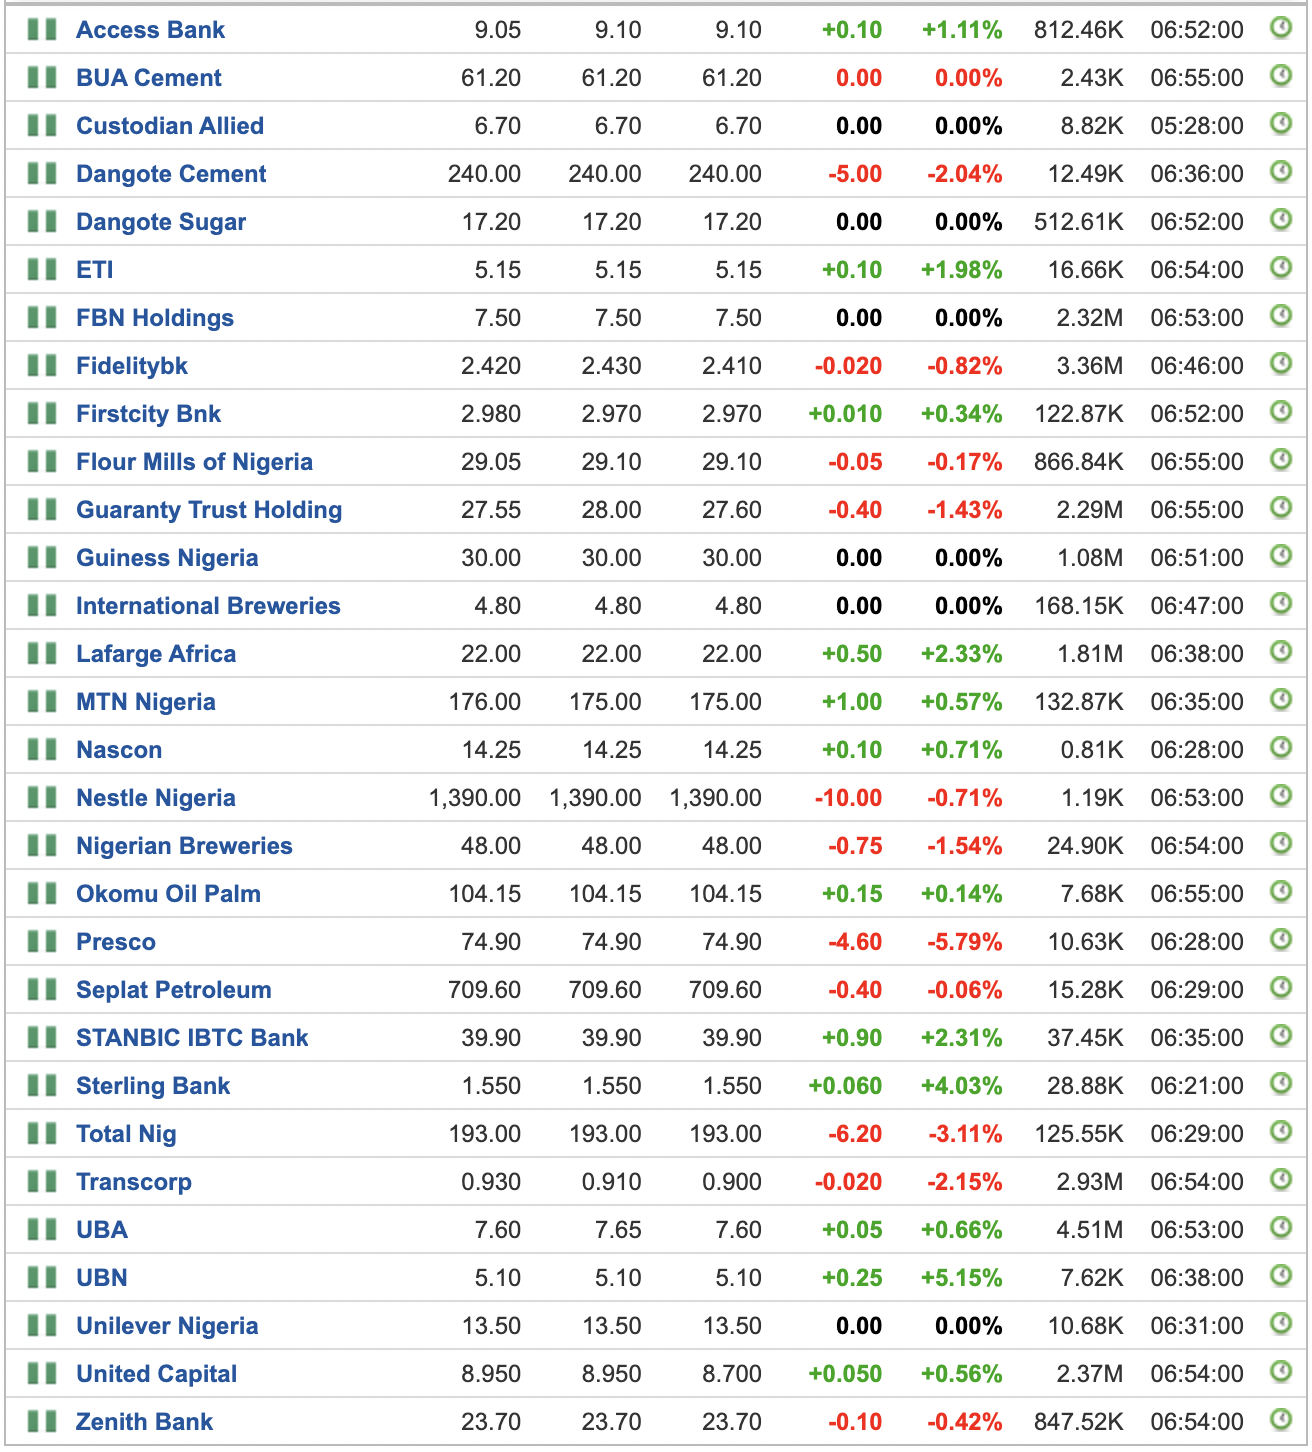Click the 1,390.00 last price for Nestle
Screen dimensions: 1312x1452
coord(475,798)
